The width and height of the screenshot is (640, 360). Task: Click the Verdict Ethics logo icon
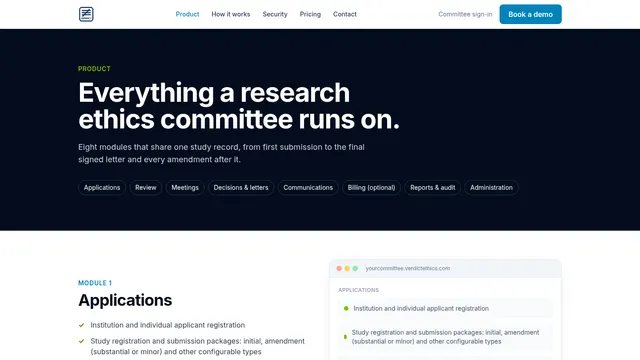[x=86, y=14]
